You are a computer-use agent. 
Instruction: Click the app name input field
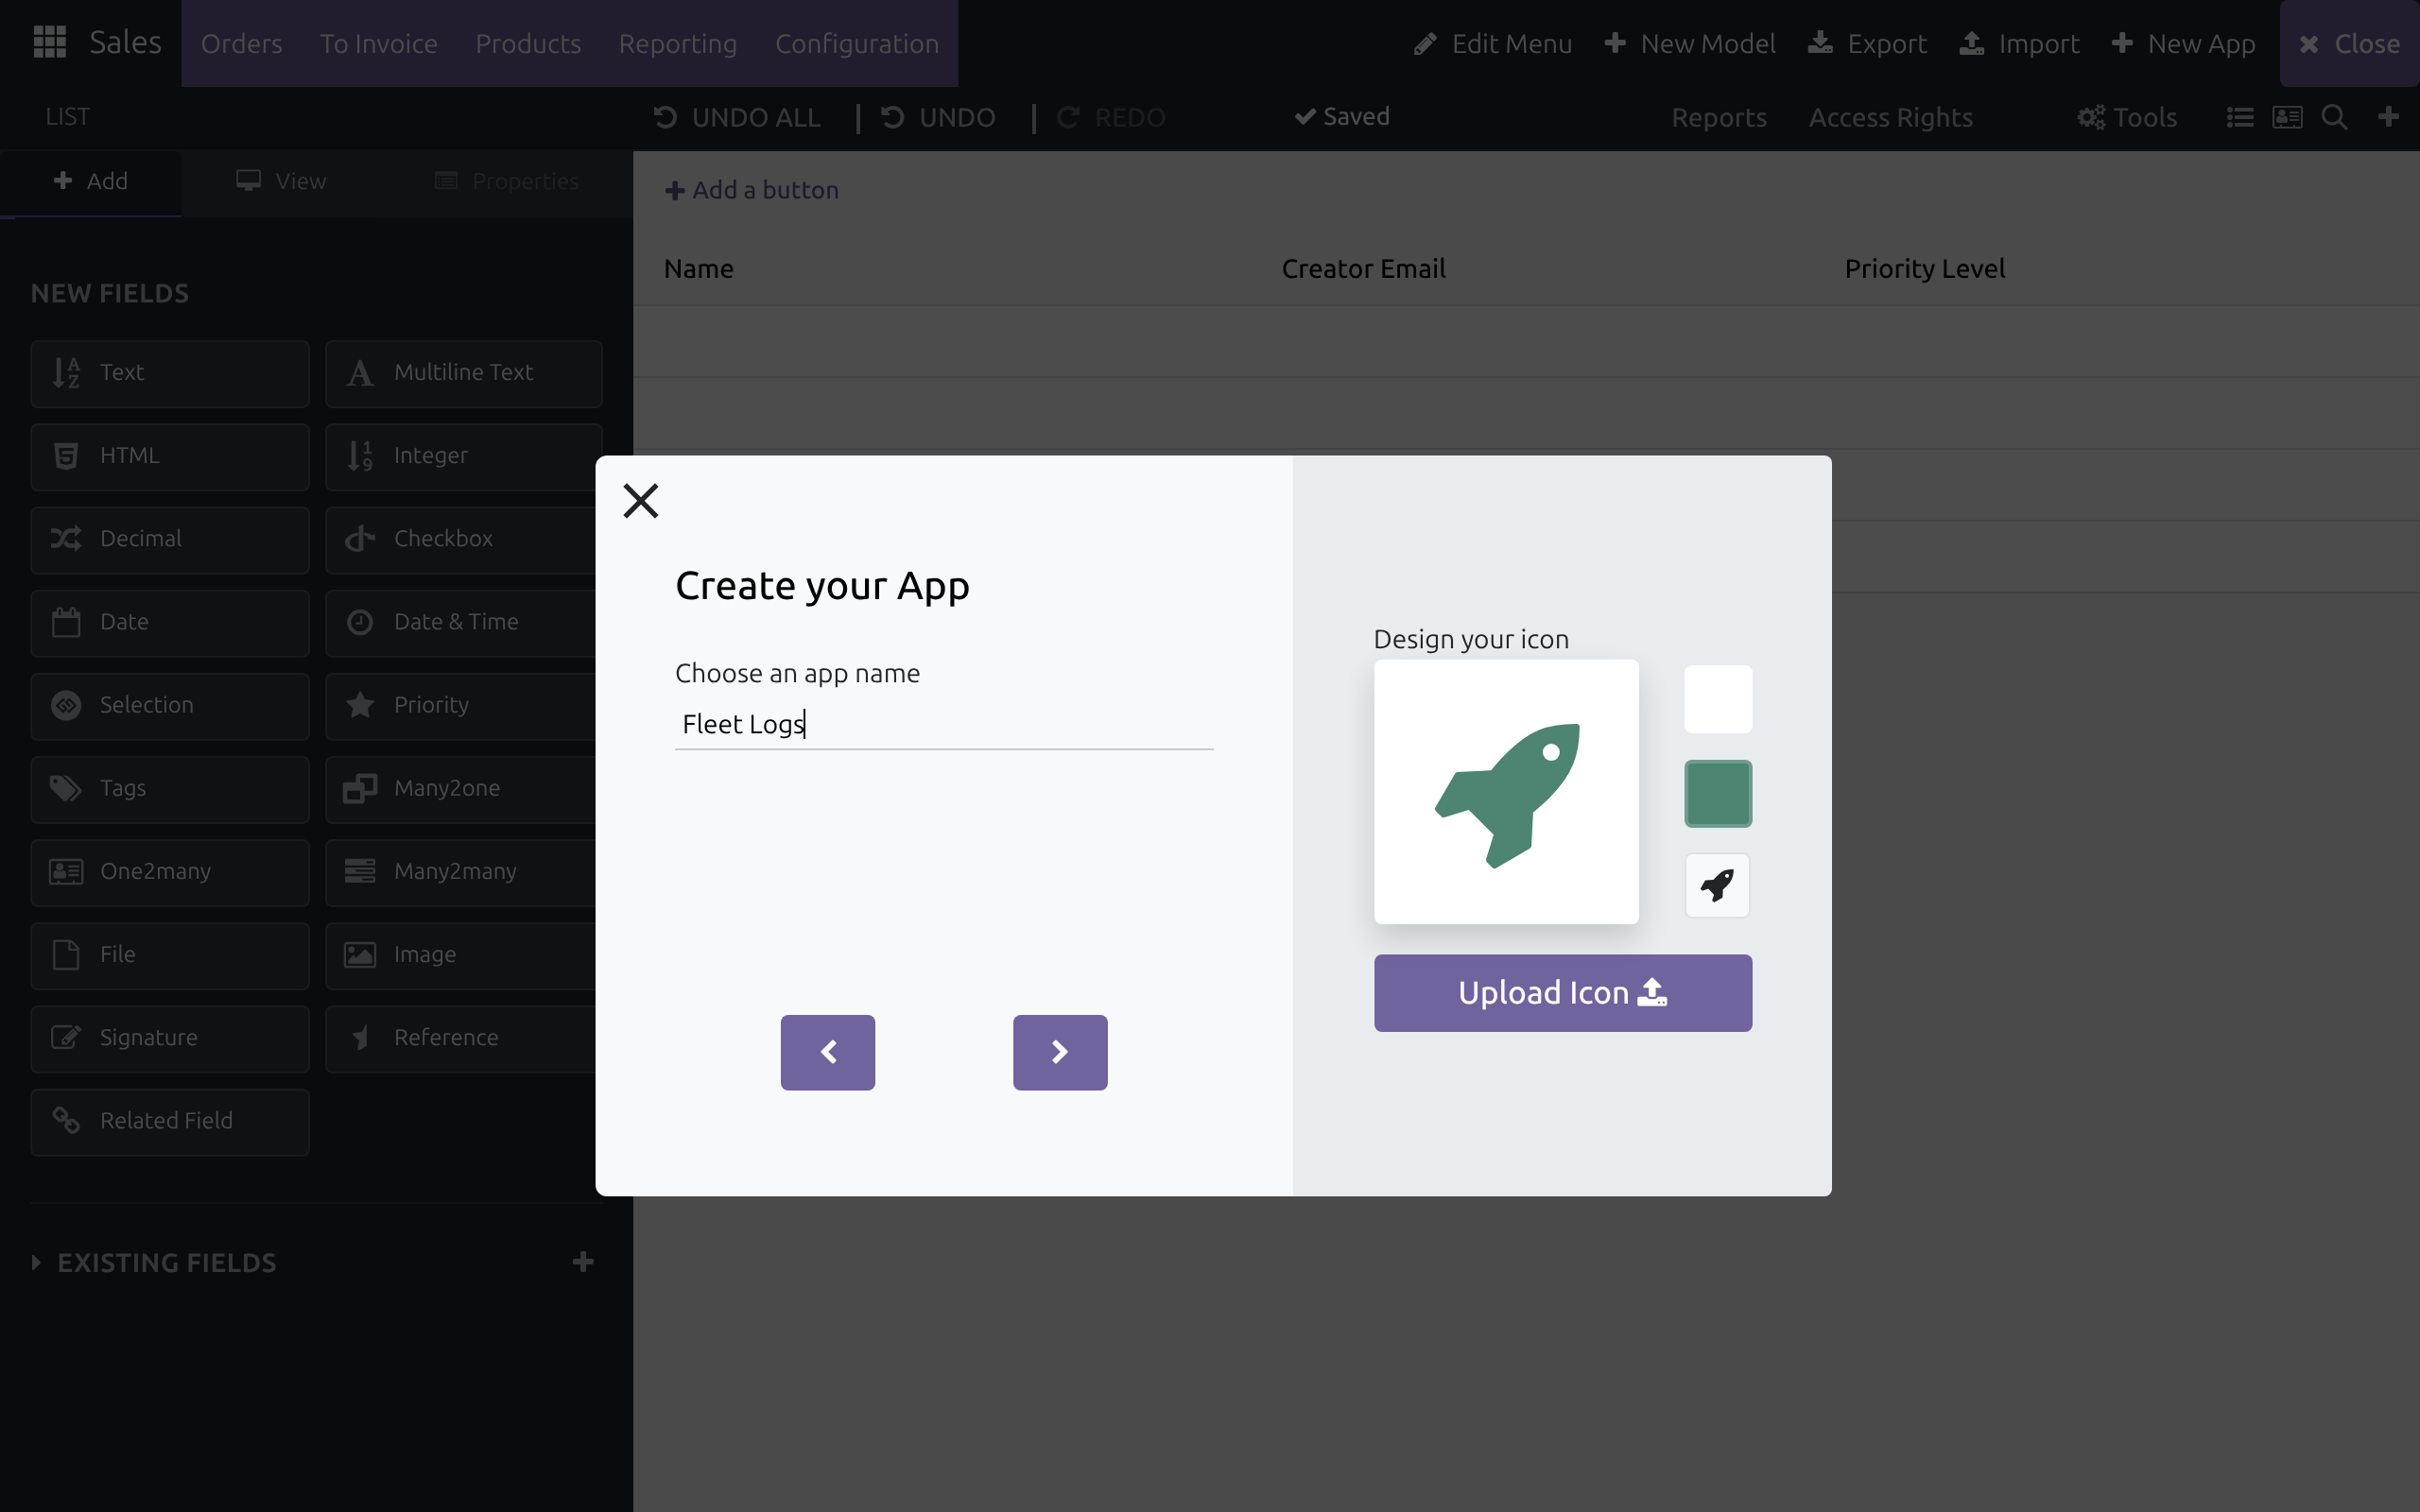coord(944,724)
